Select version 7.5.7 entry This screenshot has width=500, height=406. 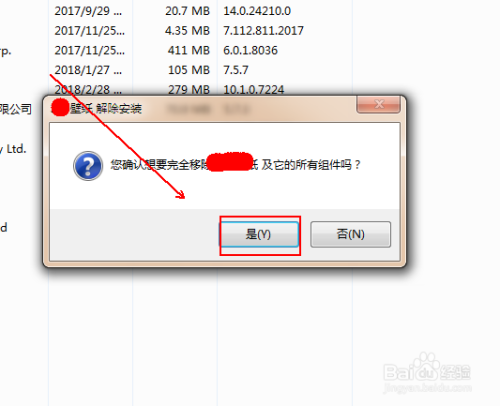click(236, 70)
